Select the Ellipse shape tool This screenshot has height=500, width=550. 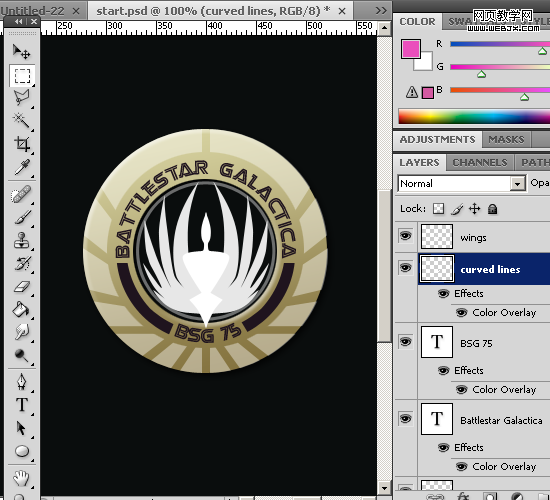22,451
